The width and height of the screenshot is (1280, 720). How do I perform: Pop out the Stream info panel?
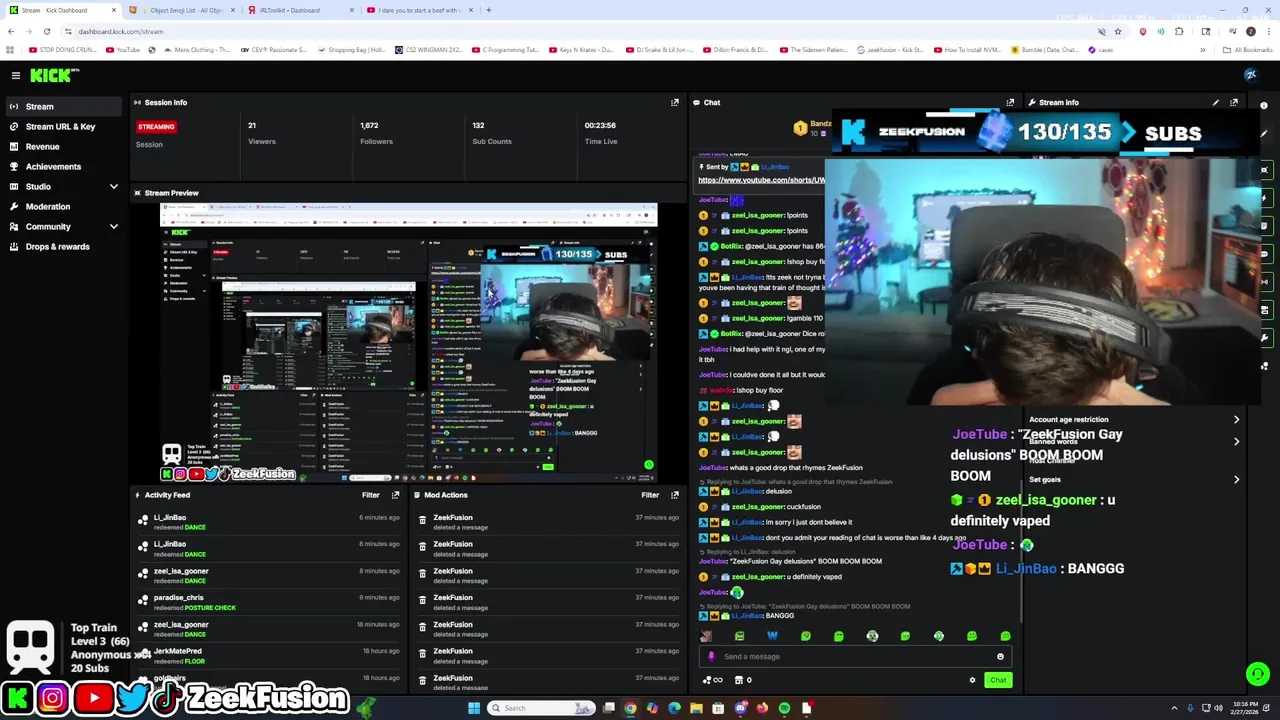1234,102
